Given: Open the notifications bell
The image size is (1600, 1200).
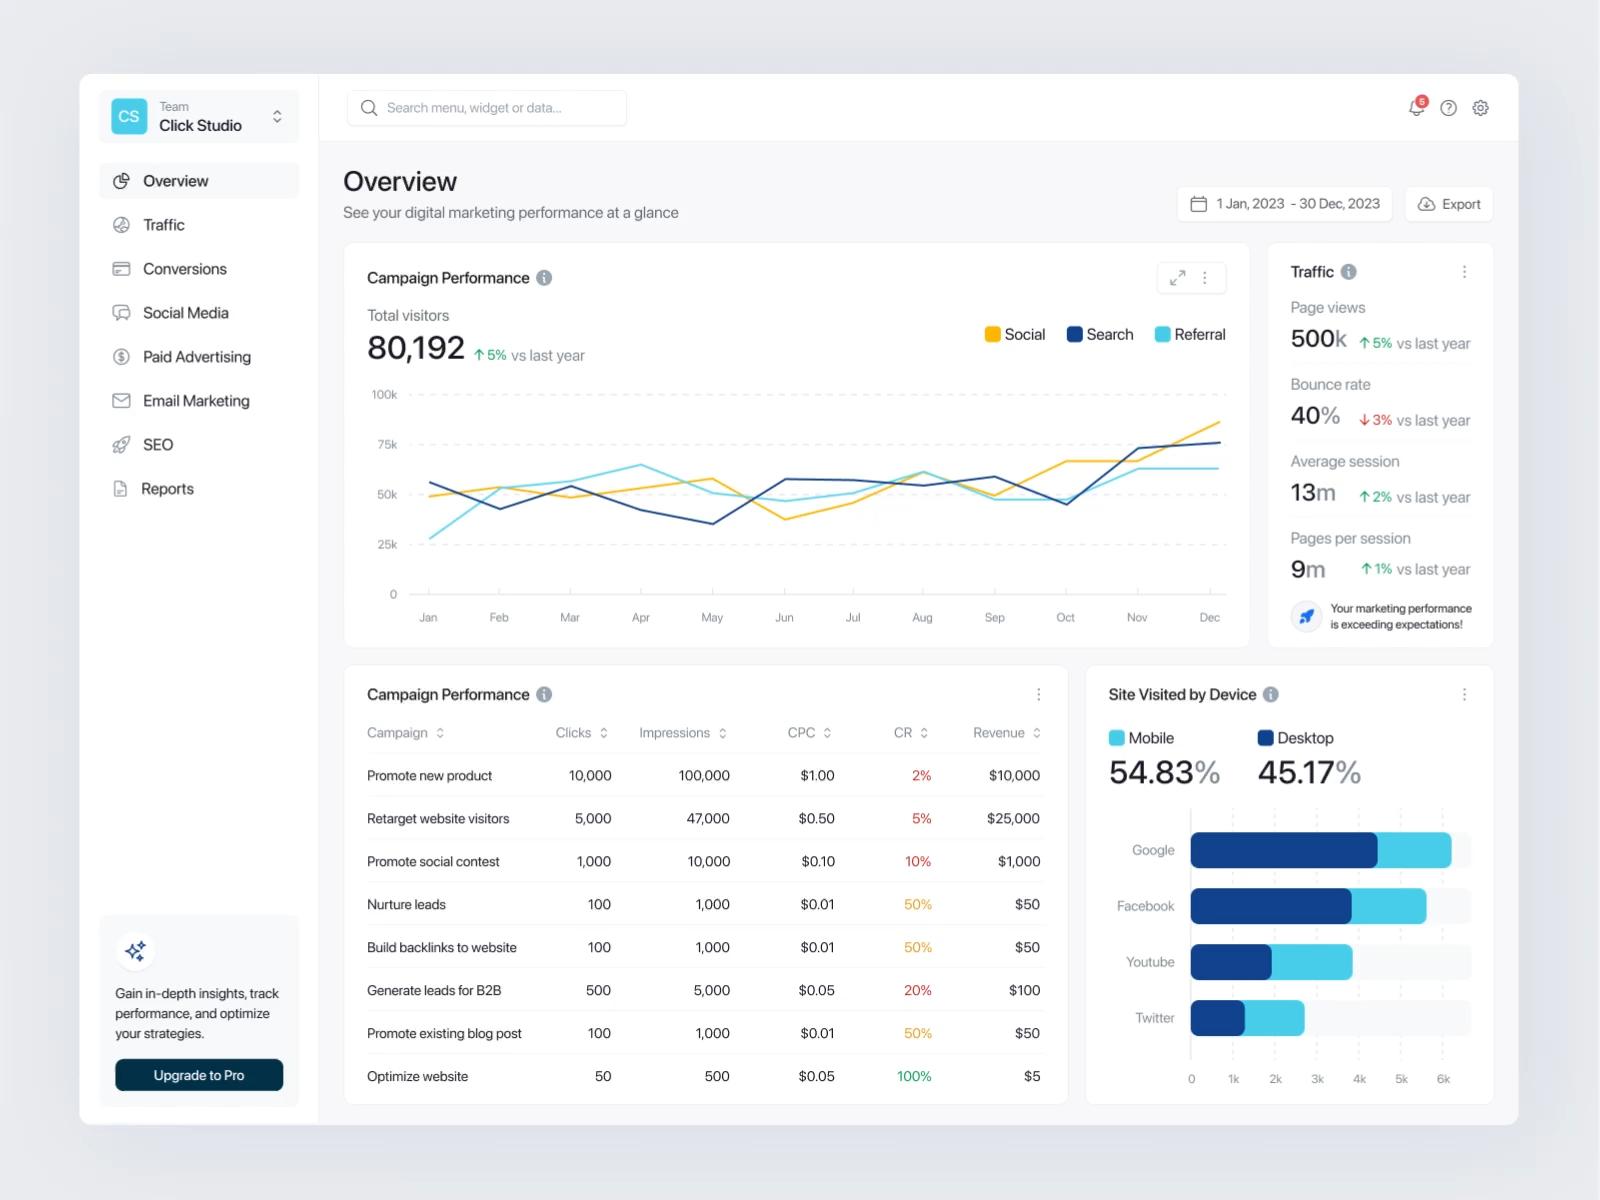Looking at the screenshot, I should tap(1417, 108).
